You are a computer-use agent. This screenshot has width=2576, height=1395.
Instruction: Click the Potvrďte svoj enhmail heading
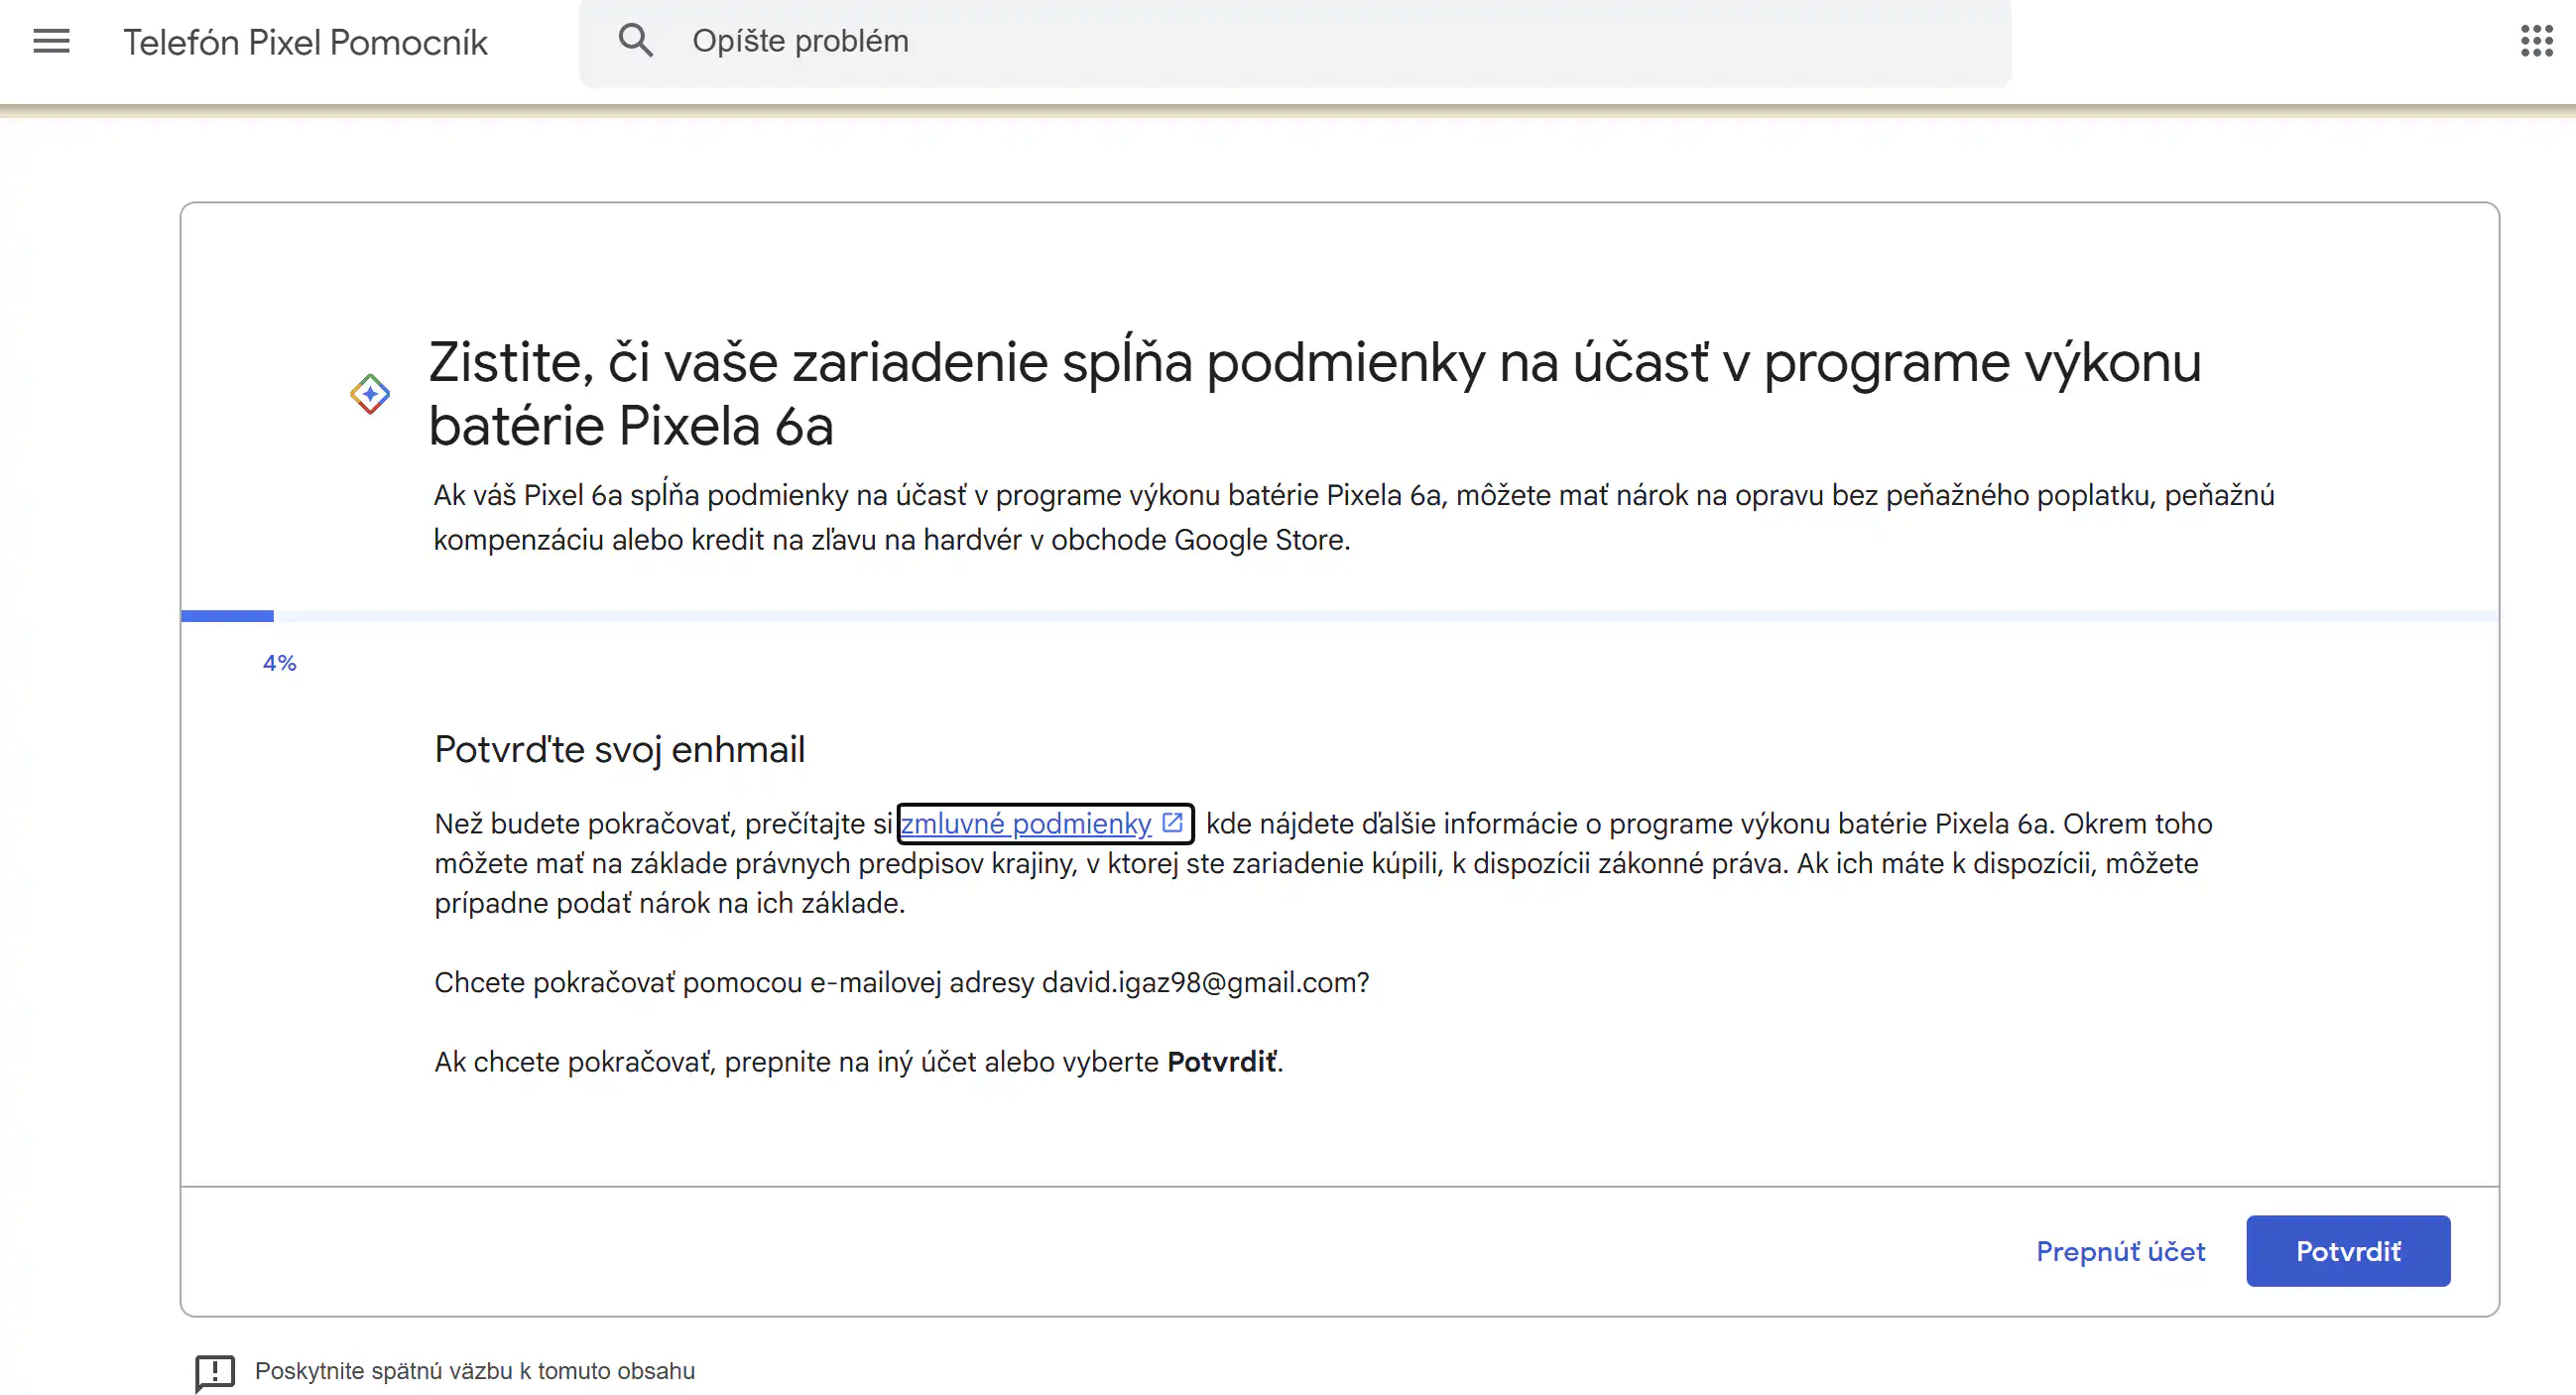tap(619, 749)
